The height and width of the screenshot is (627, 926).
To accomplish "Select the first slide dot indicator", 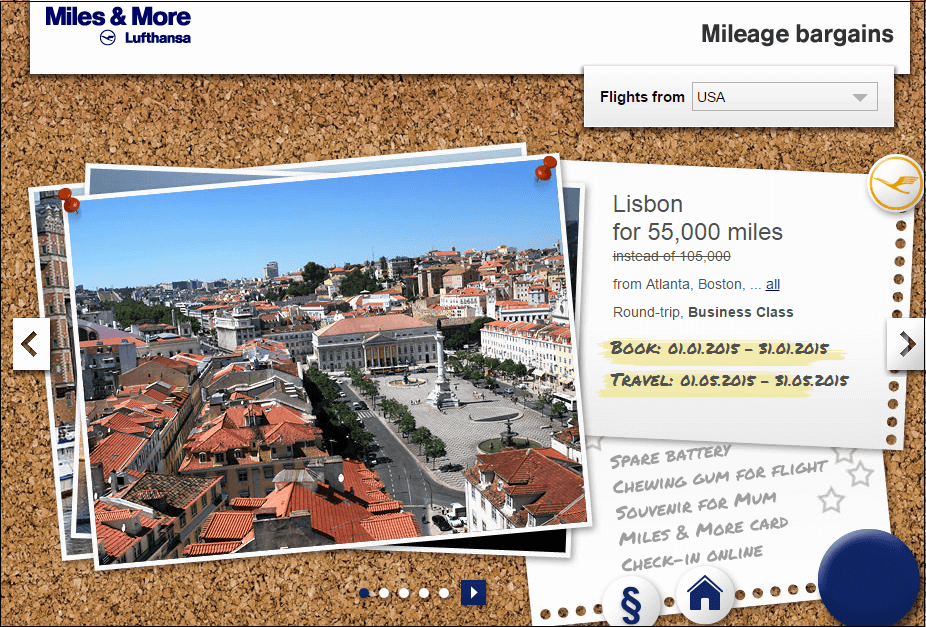I will pos(364,593).
